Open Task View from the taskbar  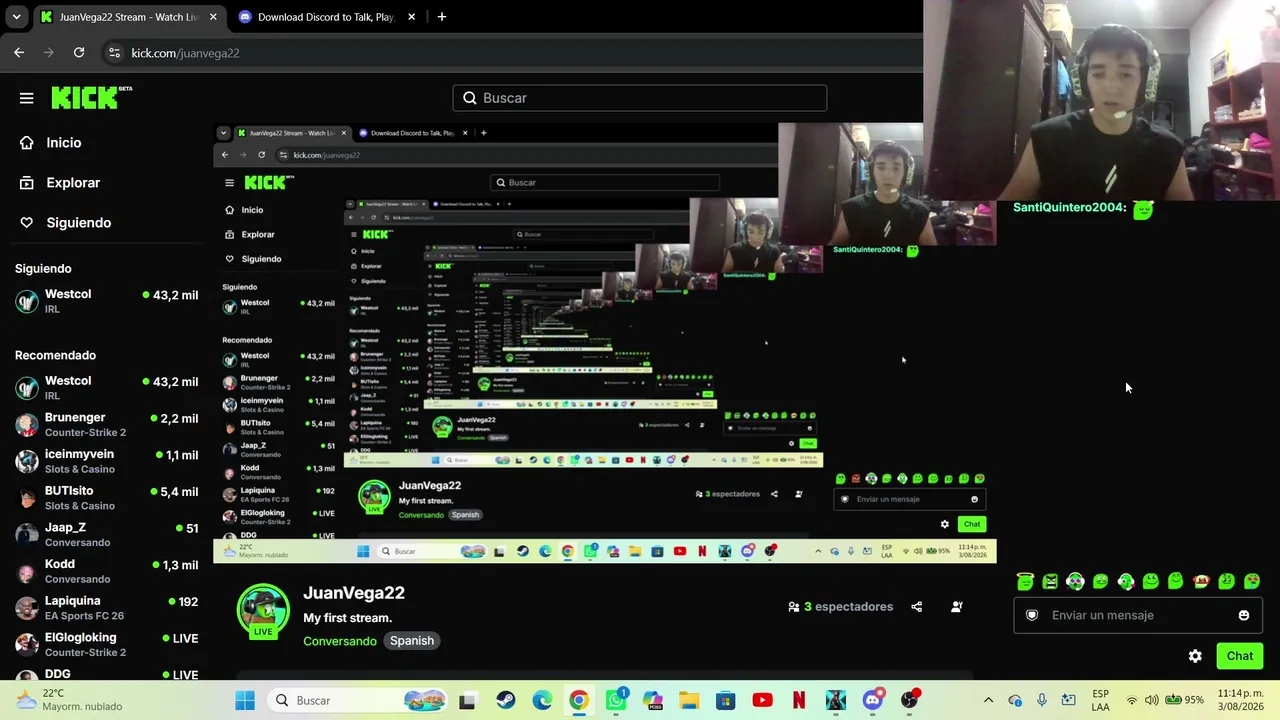tap(467, 700)
